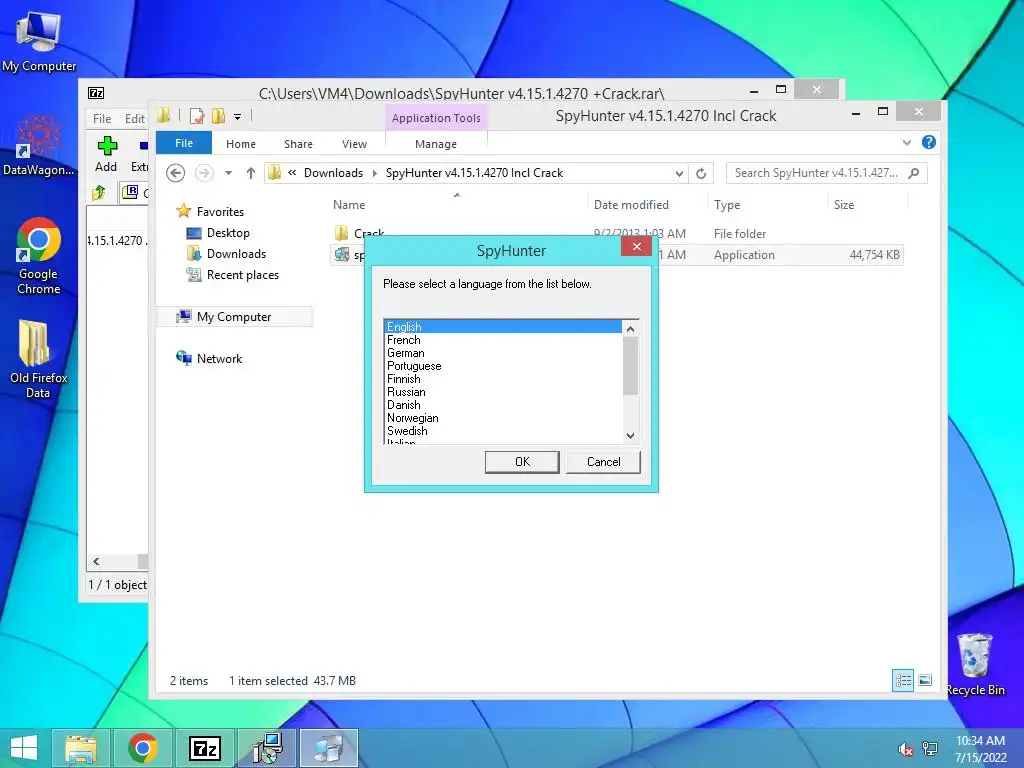1024x768 pixels.
Task: Select Favorites in the navigation pane
Action: (220, 212)
